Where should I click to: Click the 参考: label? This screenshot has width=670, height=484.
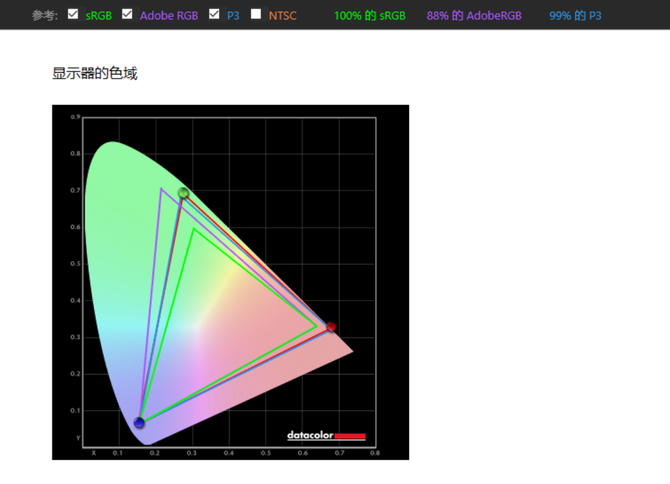pos(44,16)
